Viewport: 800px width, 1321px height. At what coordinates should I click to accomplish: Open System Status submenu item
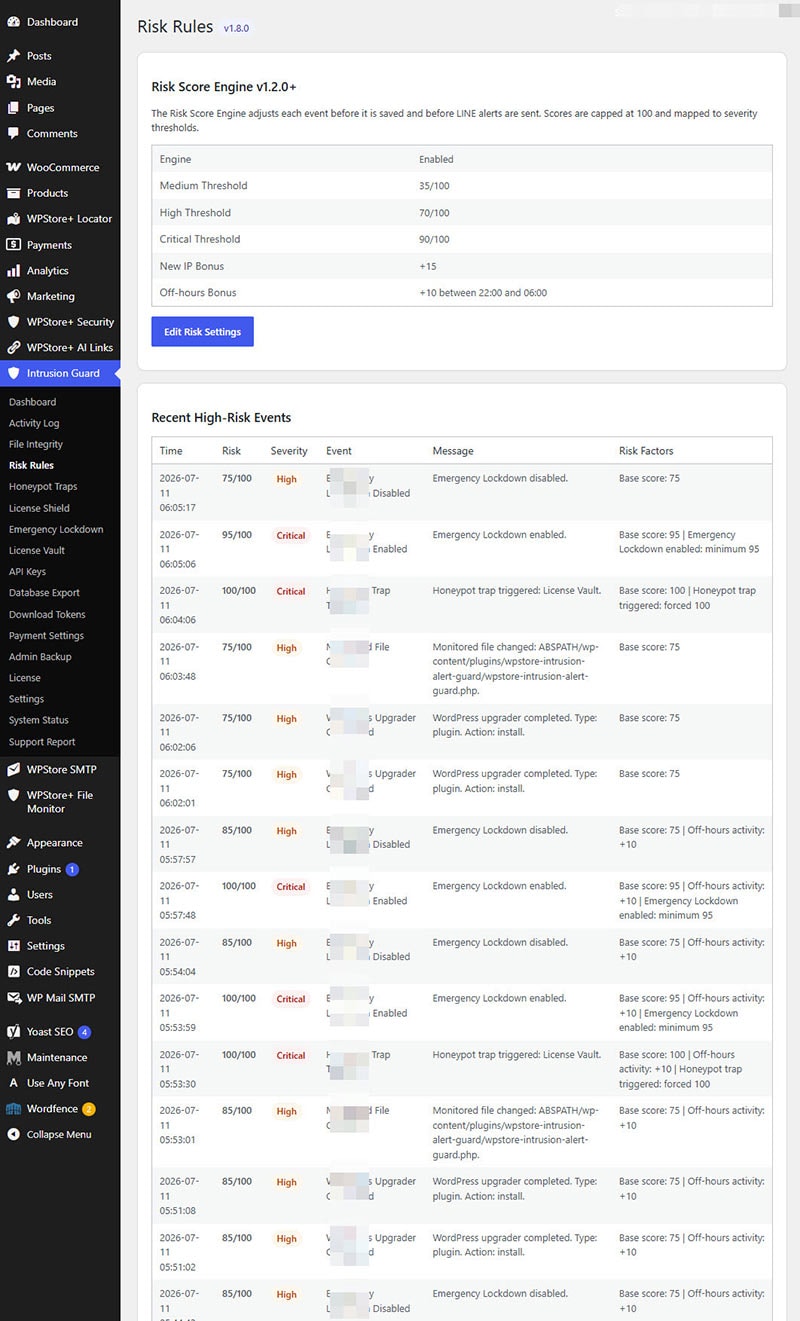pyautogui.click(x=38, y=720)
